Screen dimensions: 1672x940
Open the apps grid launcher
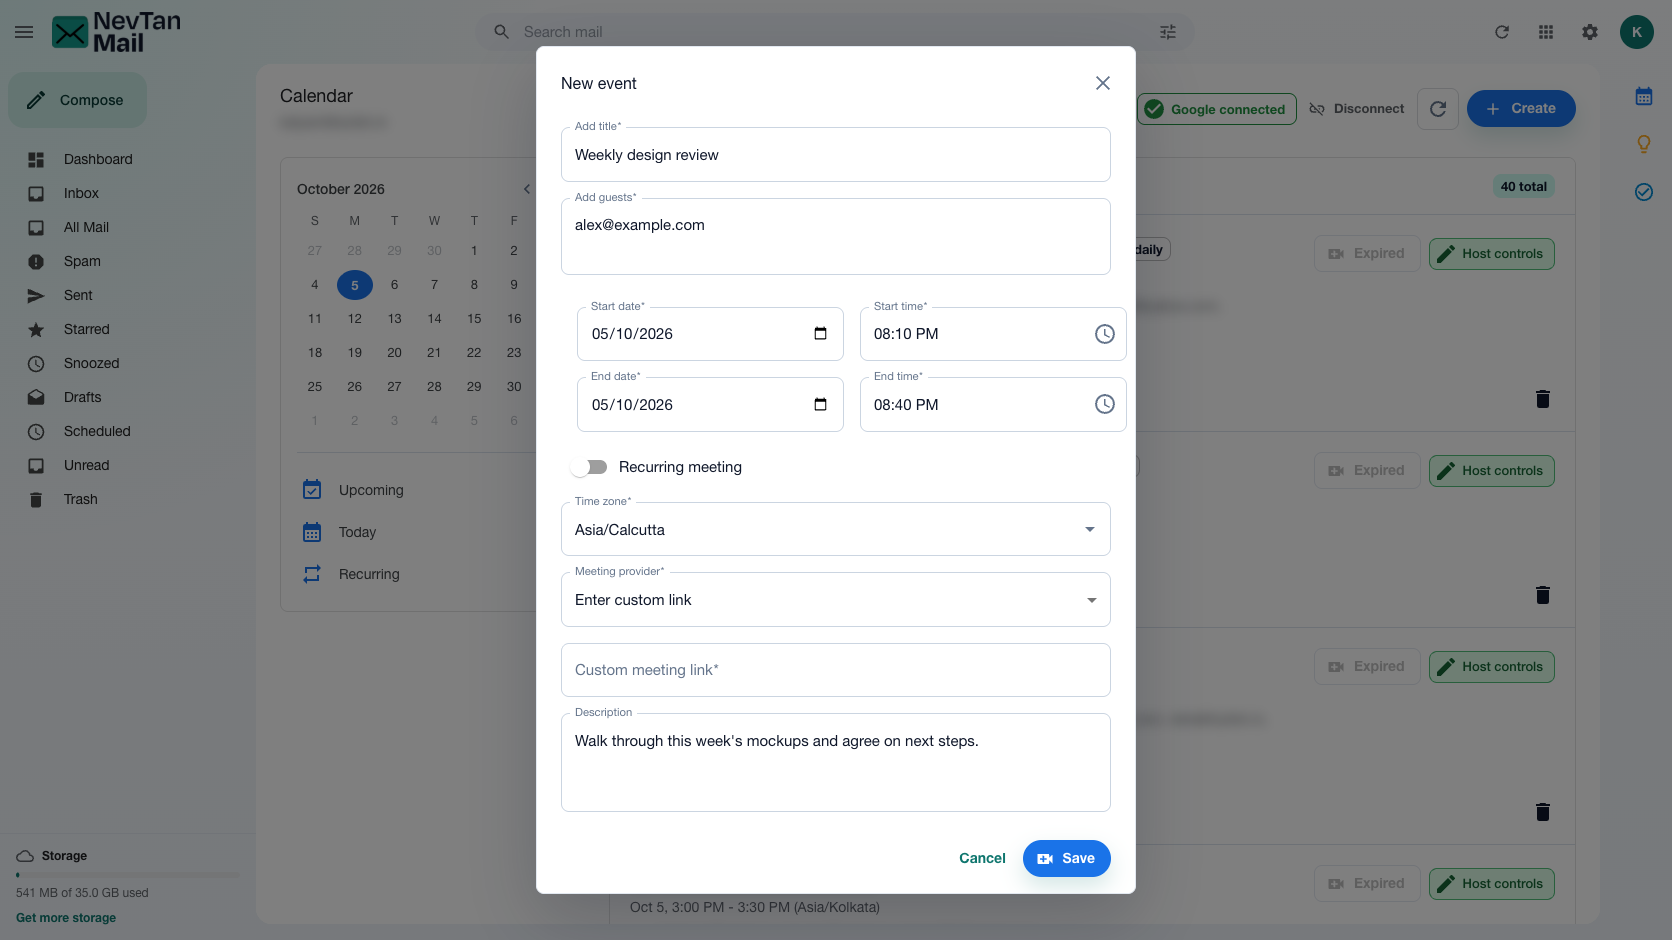(x=1546, y=32)
